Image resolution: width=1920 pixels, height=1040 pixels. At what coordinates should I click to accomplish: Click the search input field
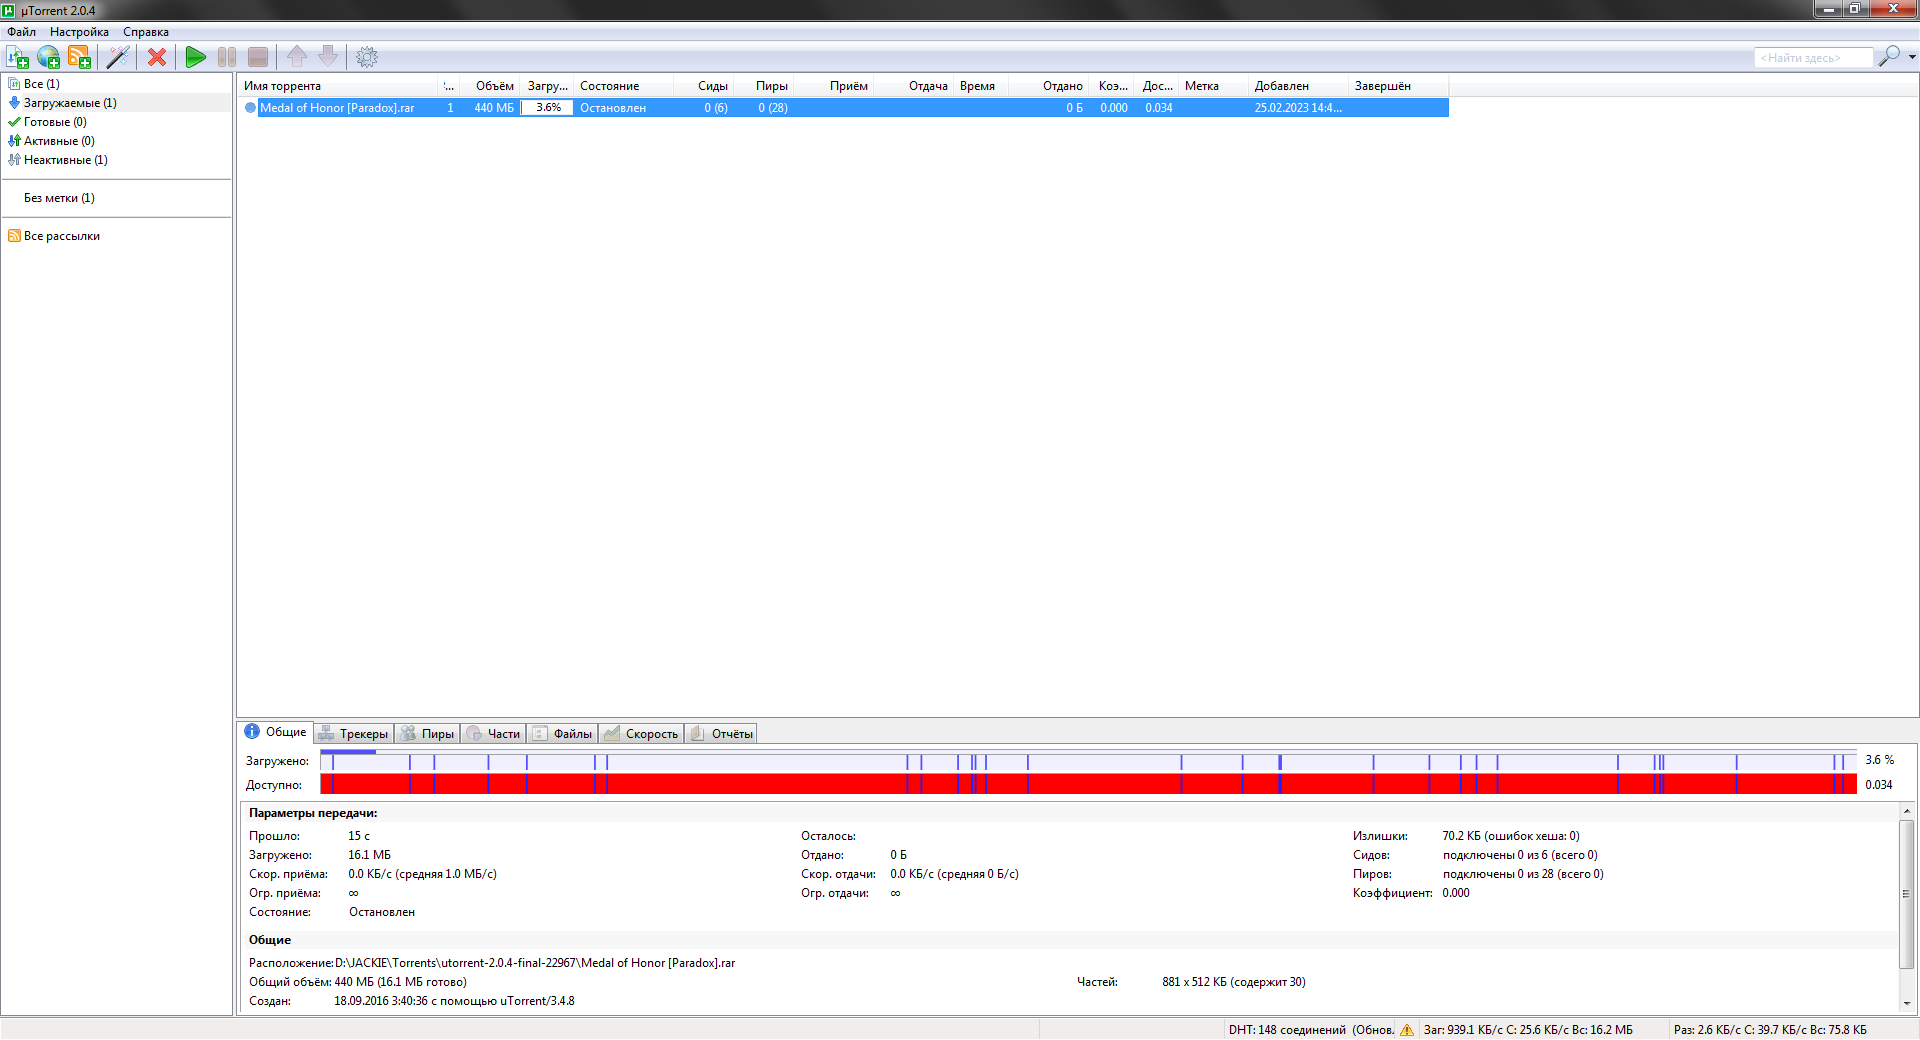1812,58
